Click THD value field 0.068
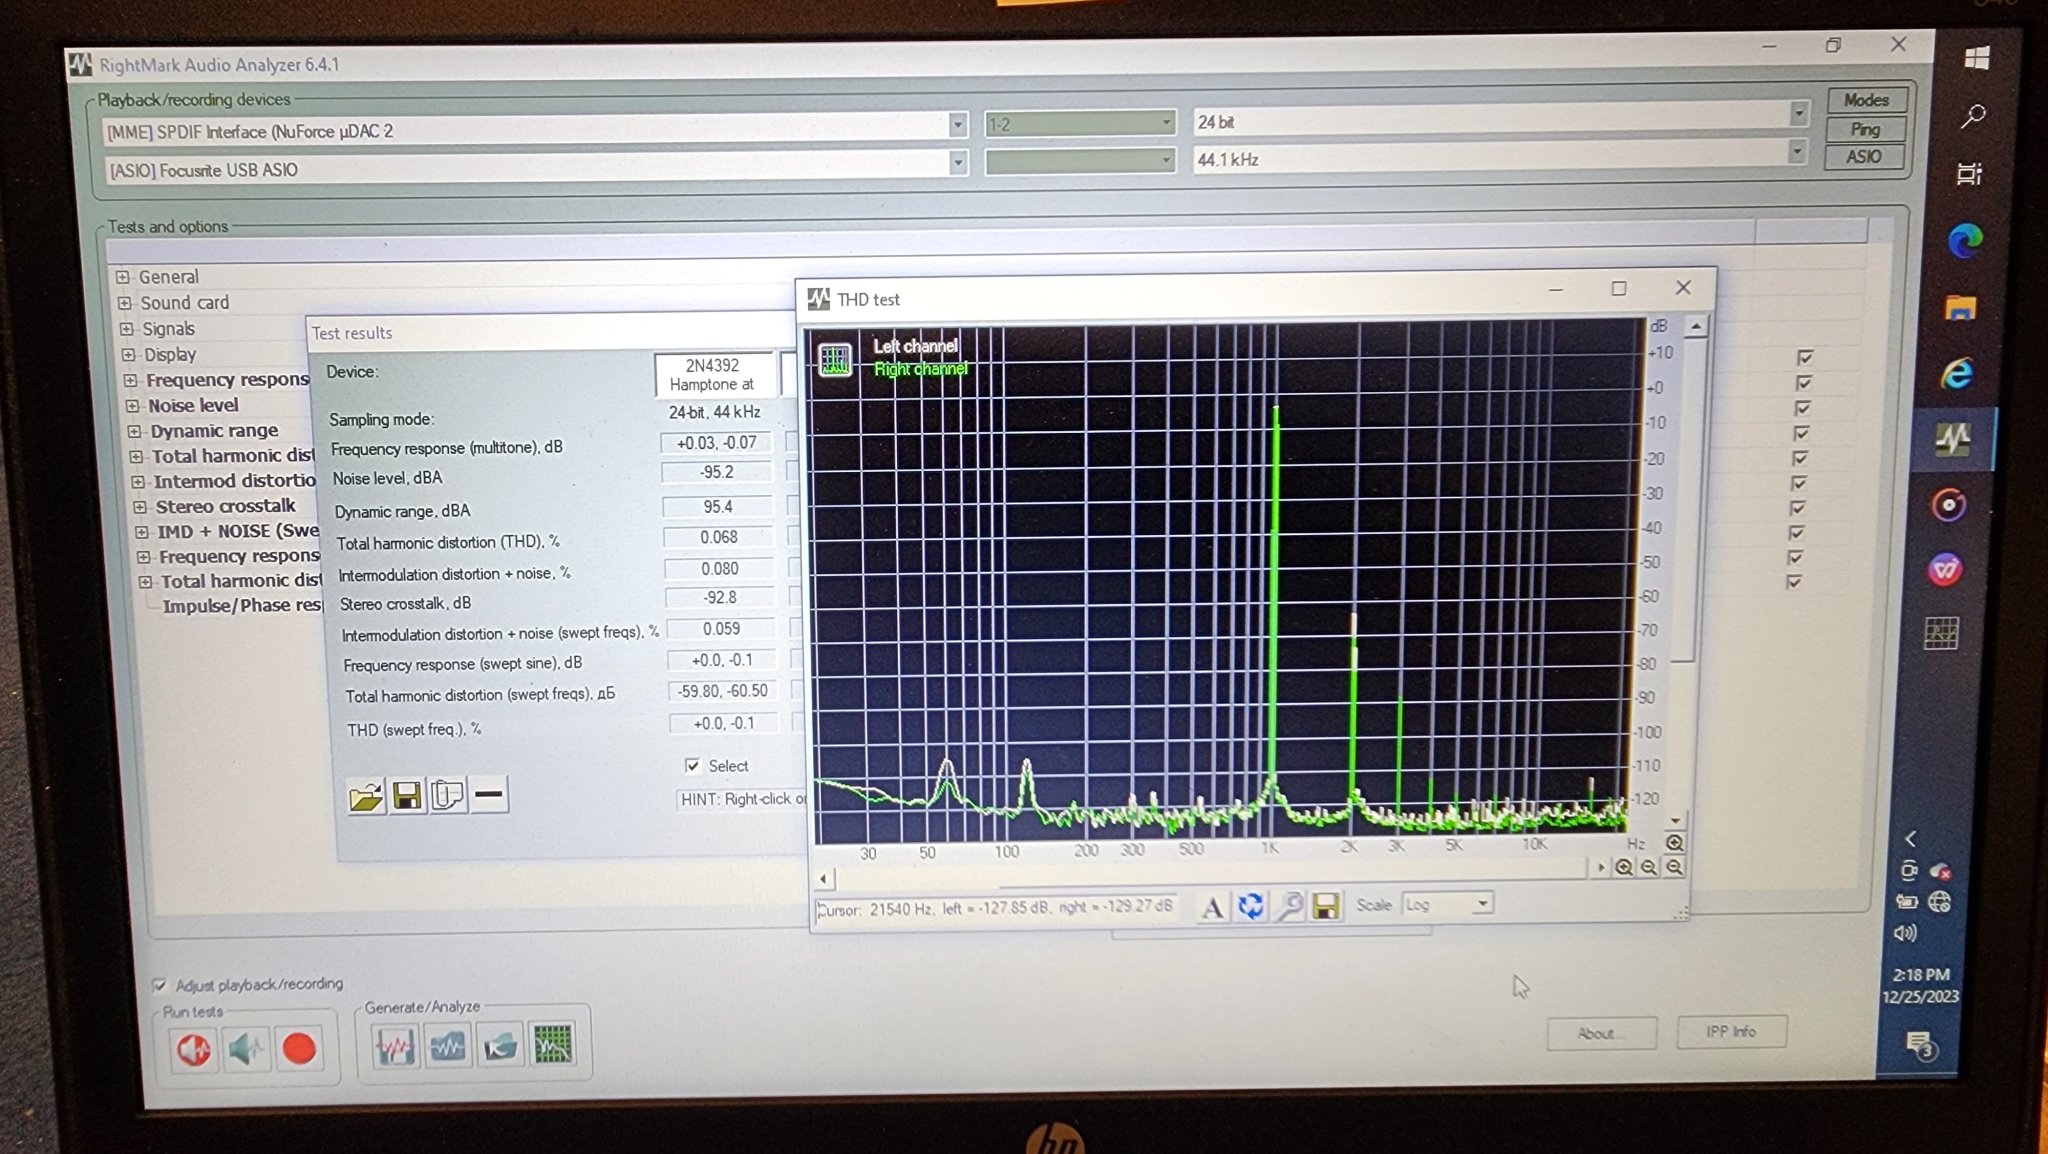 click(x=718, y=537)
